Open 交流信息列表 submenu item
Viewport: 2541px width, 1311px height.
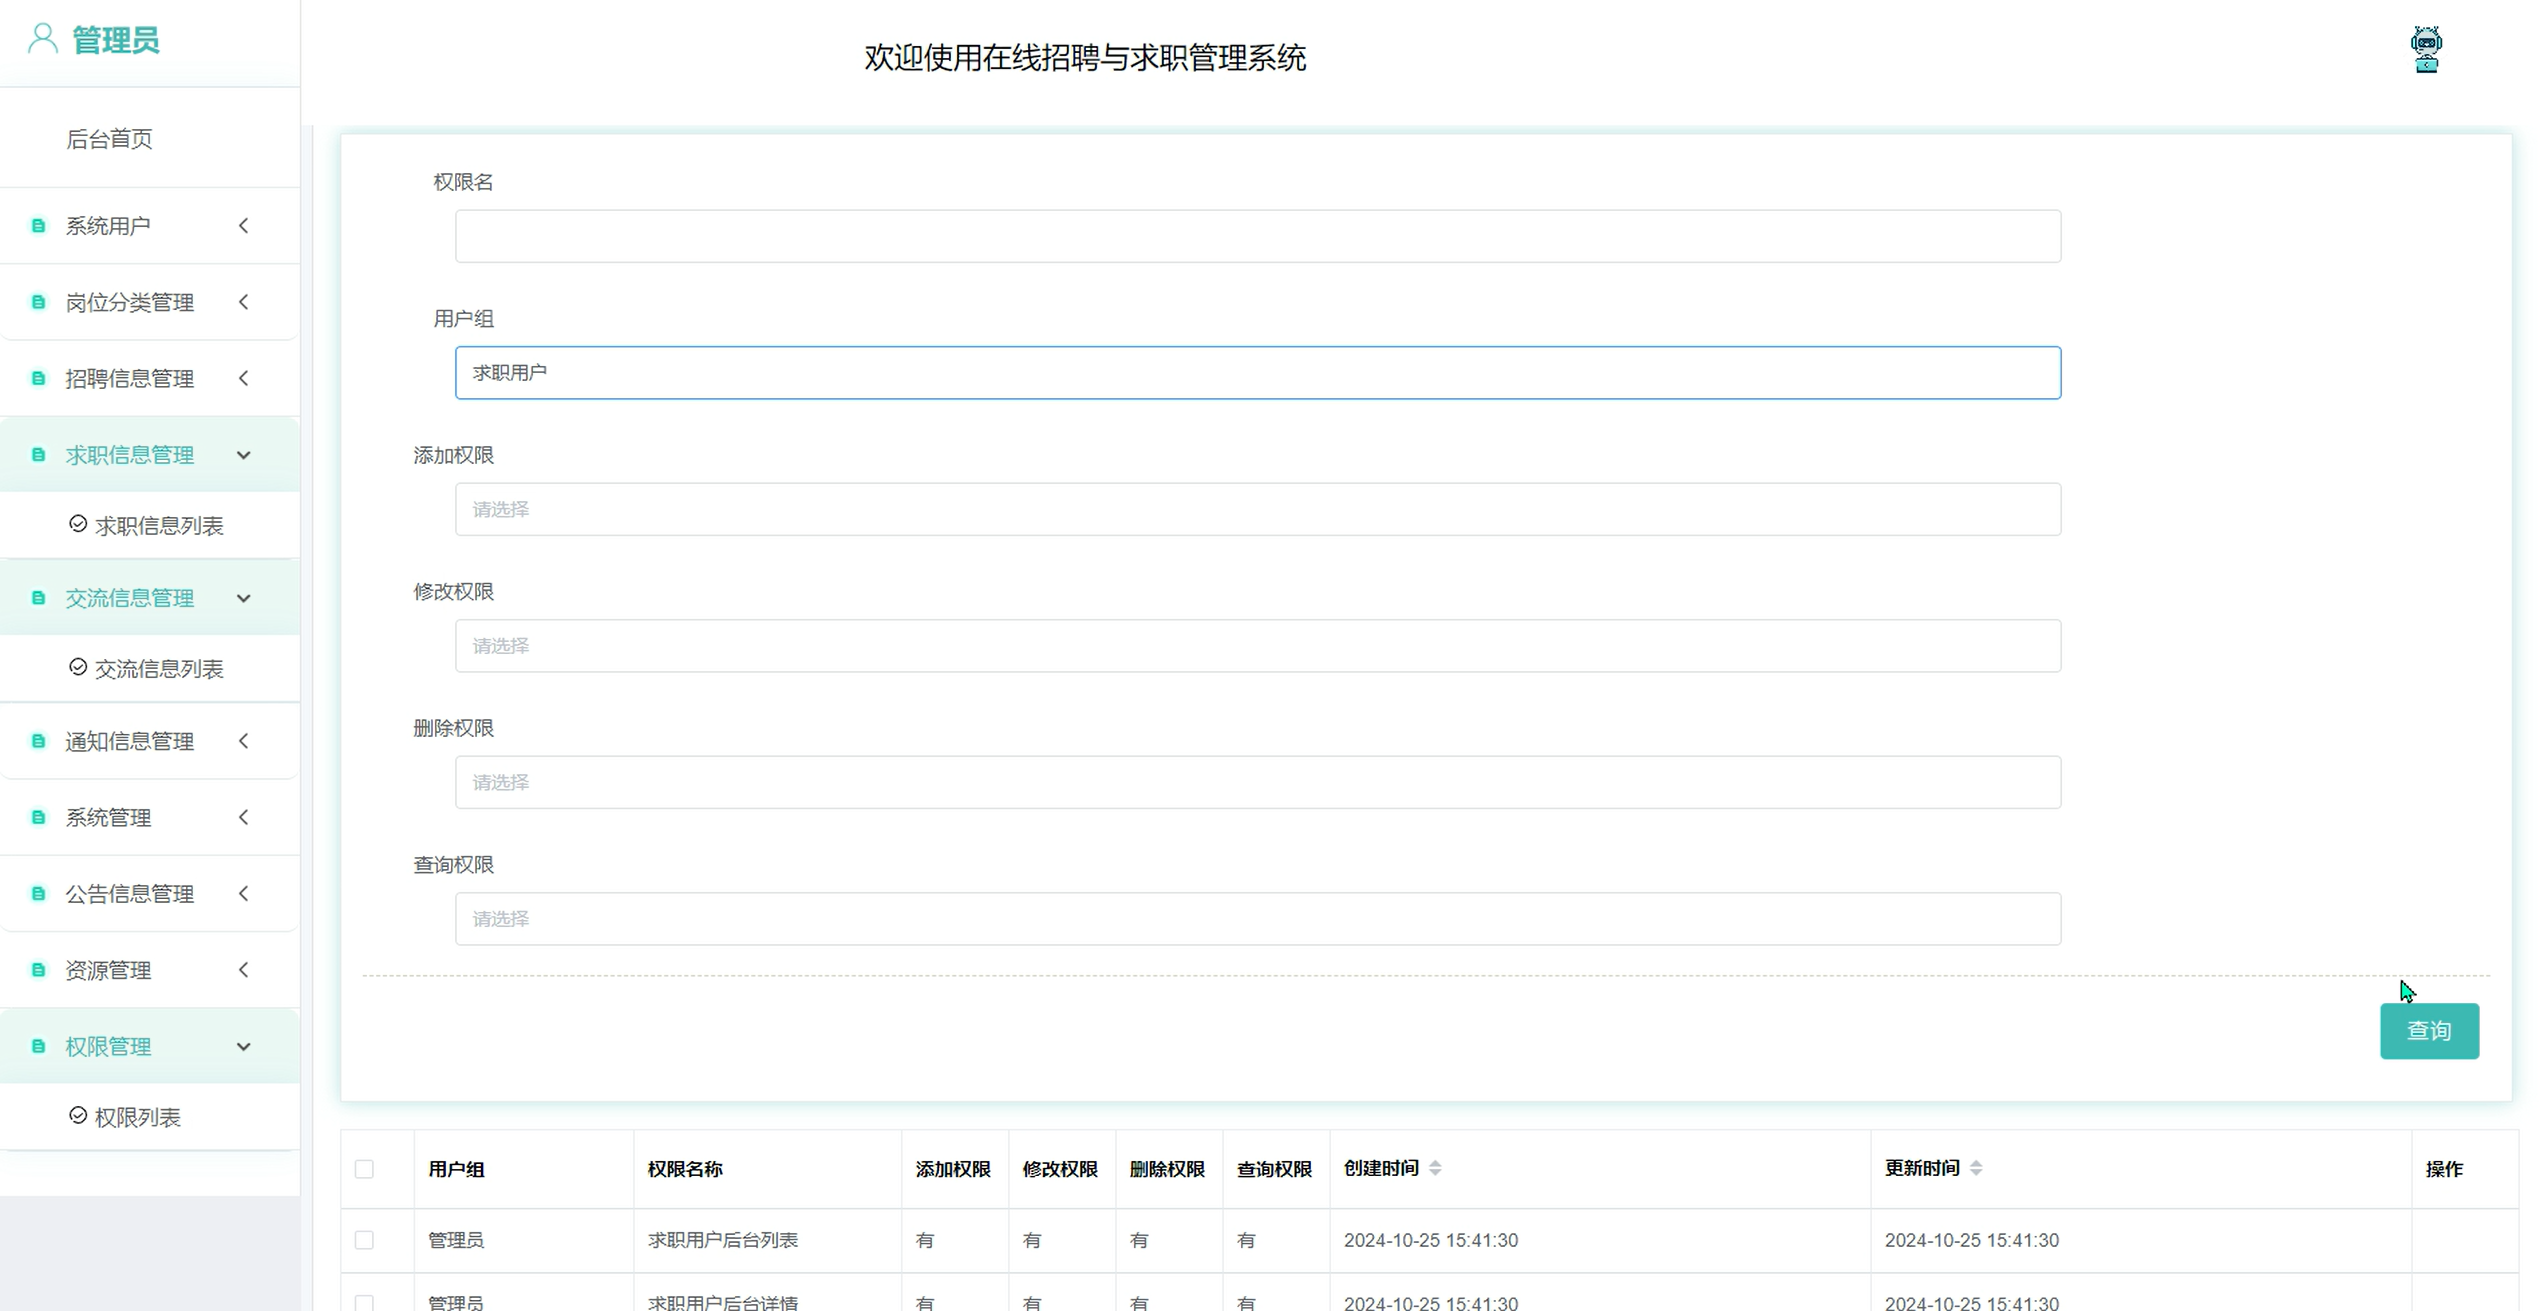click(x=158, y=669)
